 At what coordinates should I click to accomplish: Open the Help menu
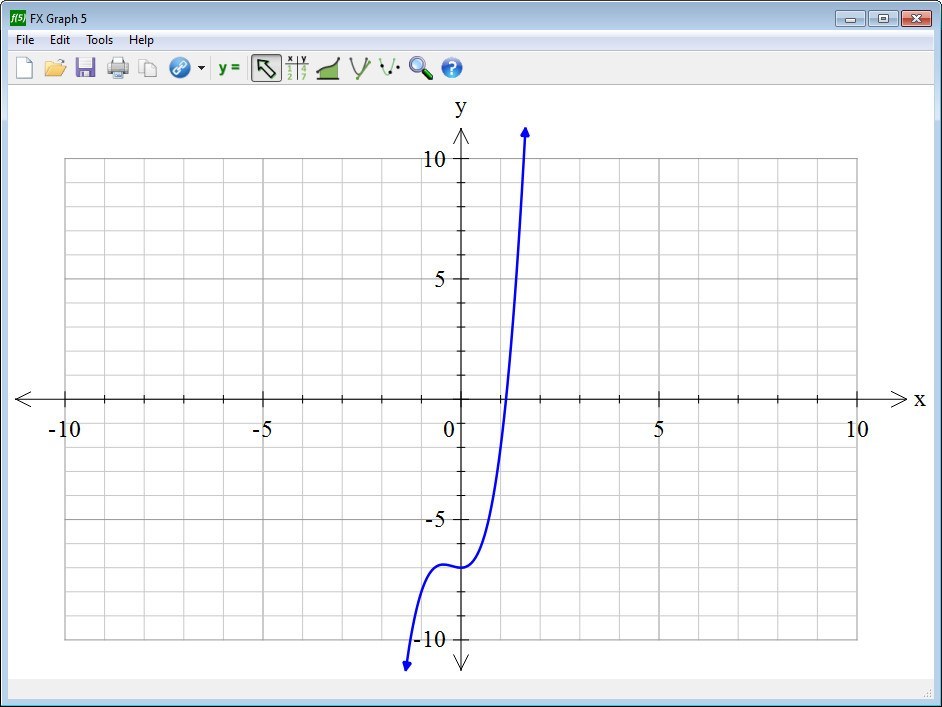(x=141, y=40)
